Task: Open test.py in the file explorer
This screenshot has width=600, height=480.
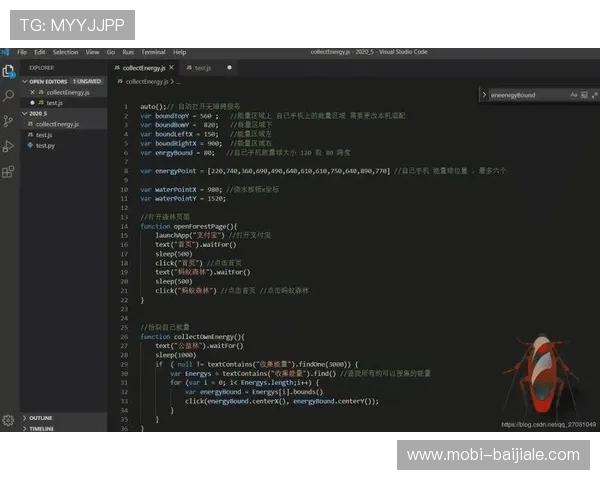Action: pyautogui.click(x=45, y=146)
